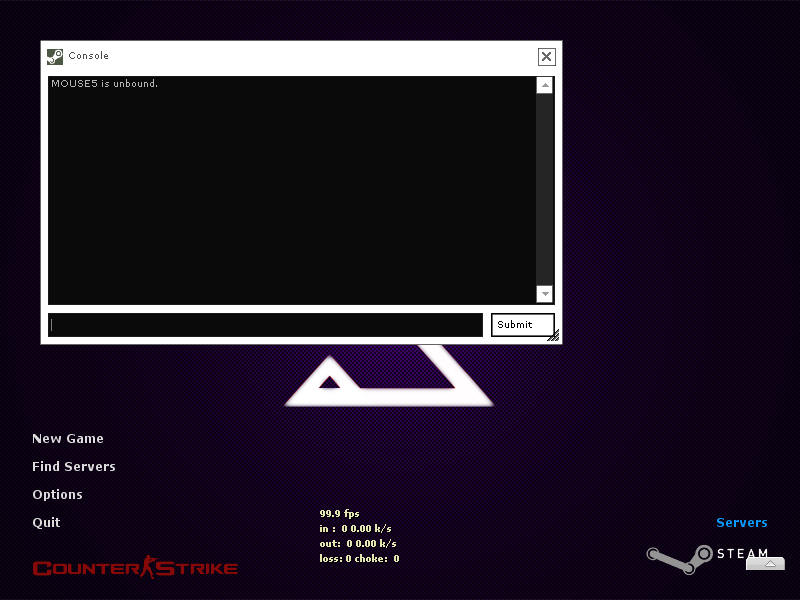This screenshot has width=800, height=600.
Task: Click the Submit button
Action: tap(522, 325)
